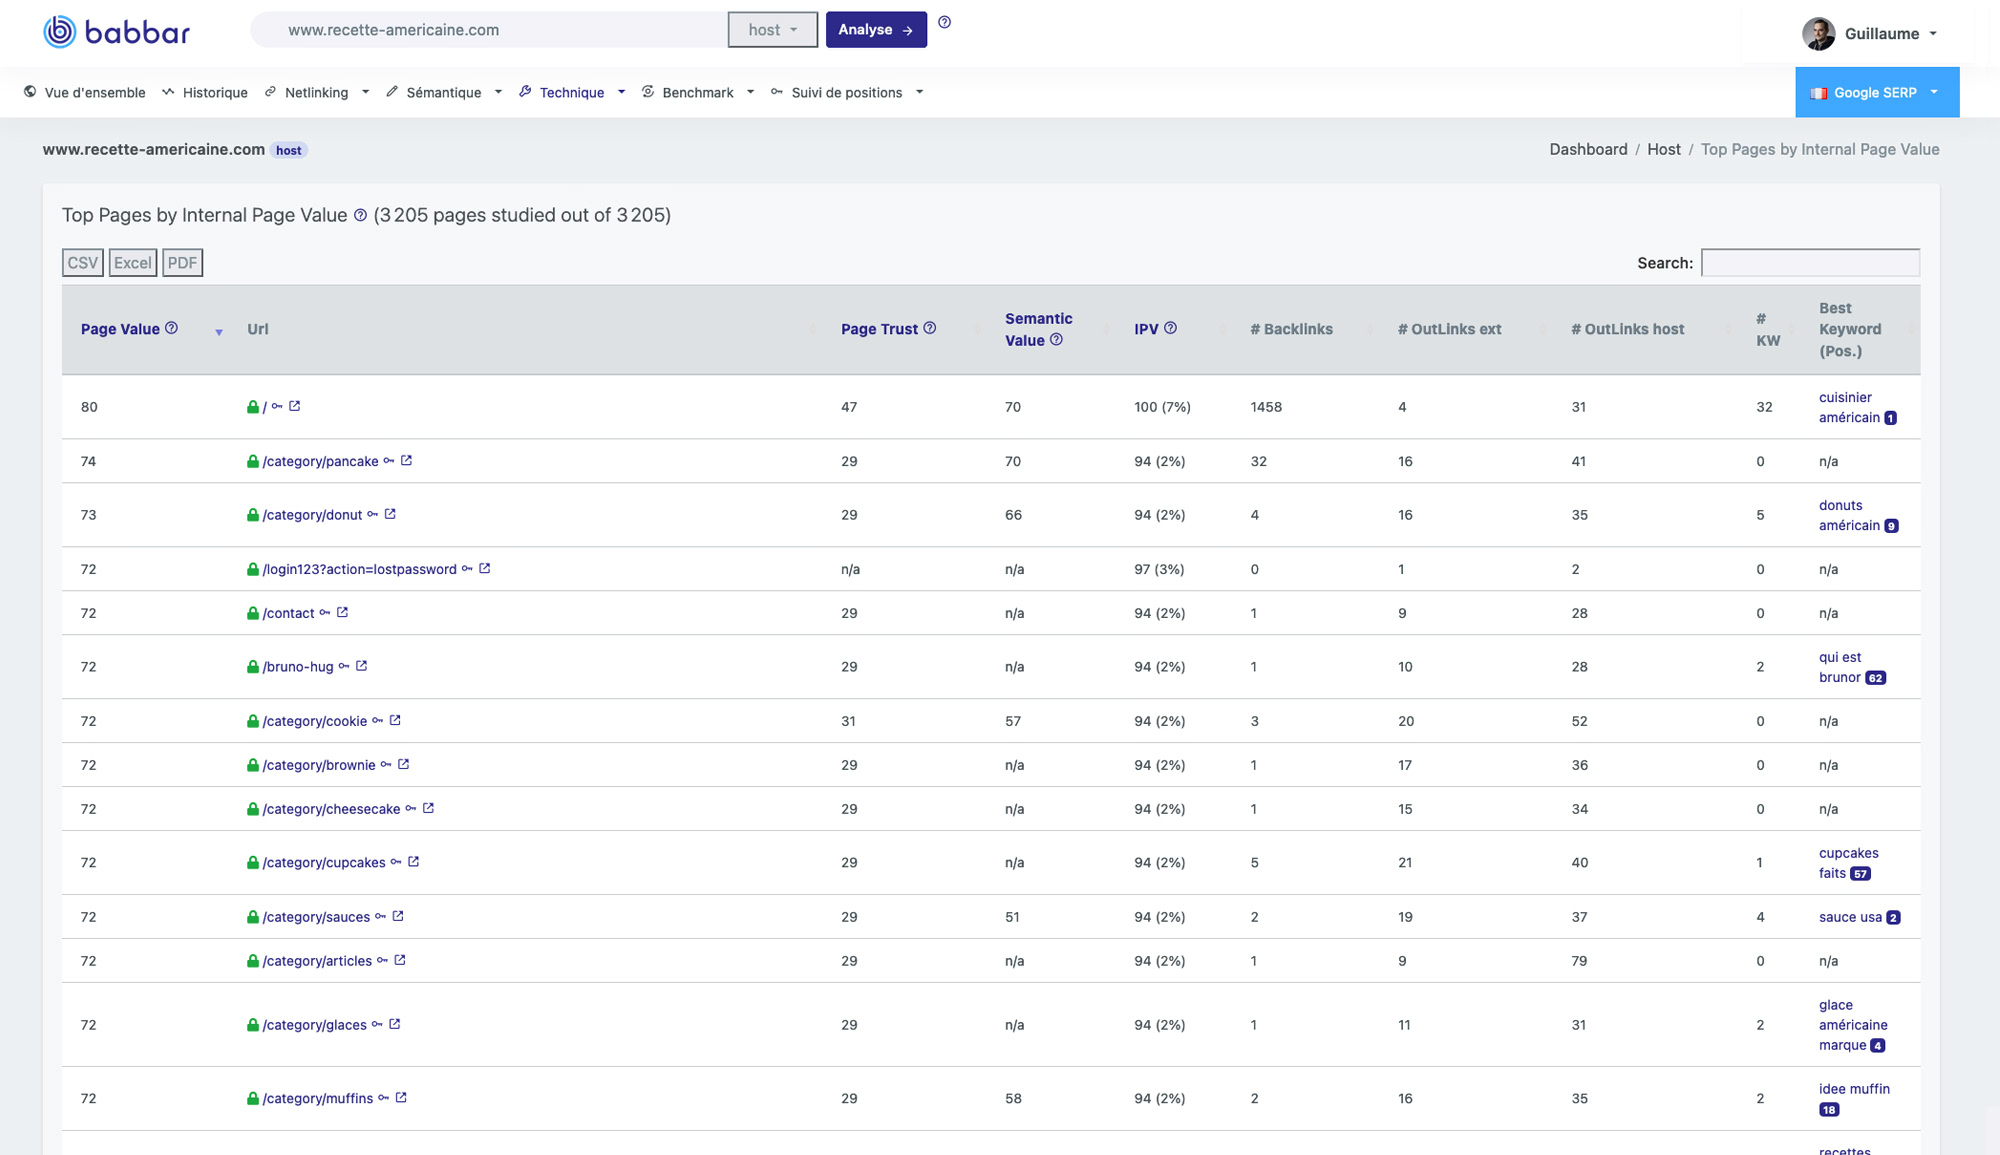Viewport: 2000px width, 1155px height.
Task: Open the host type dropdown
Action: 772,30
